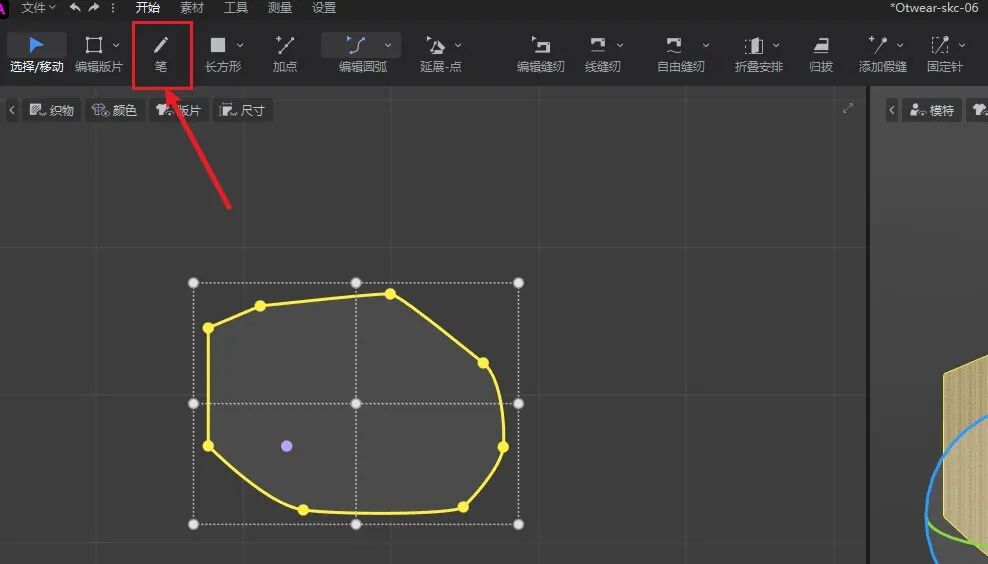The width and height of the screenshot is (988, 564).
Task: Switch to the 工具 tools tab
Action: click(x=236, y=8)
